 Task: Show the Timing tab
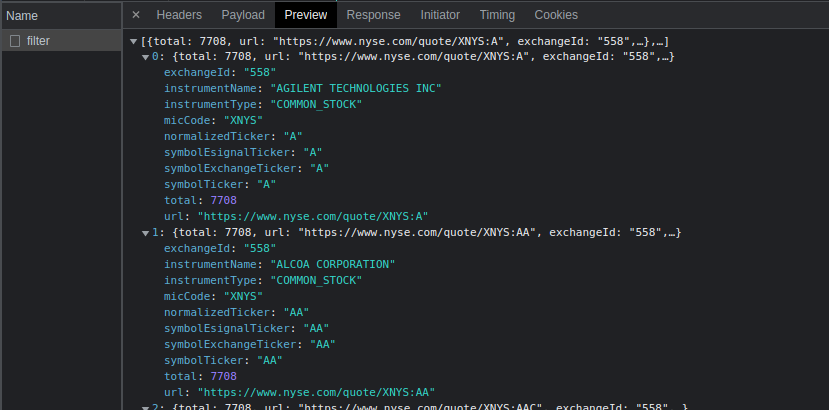497,15
